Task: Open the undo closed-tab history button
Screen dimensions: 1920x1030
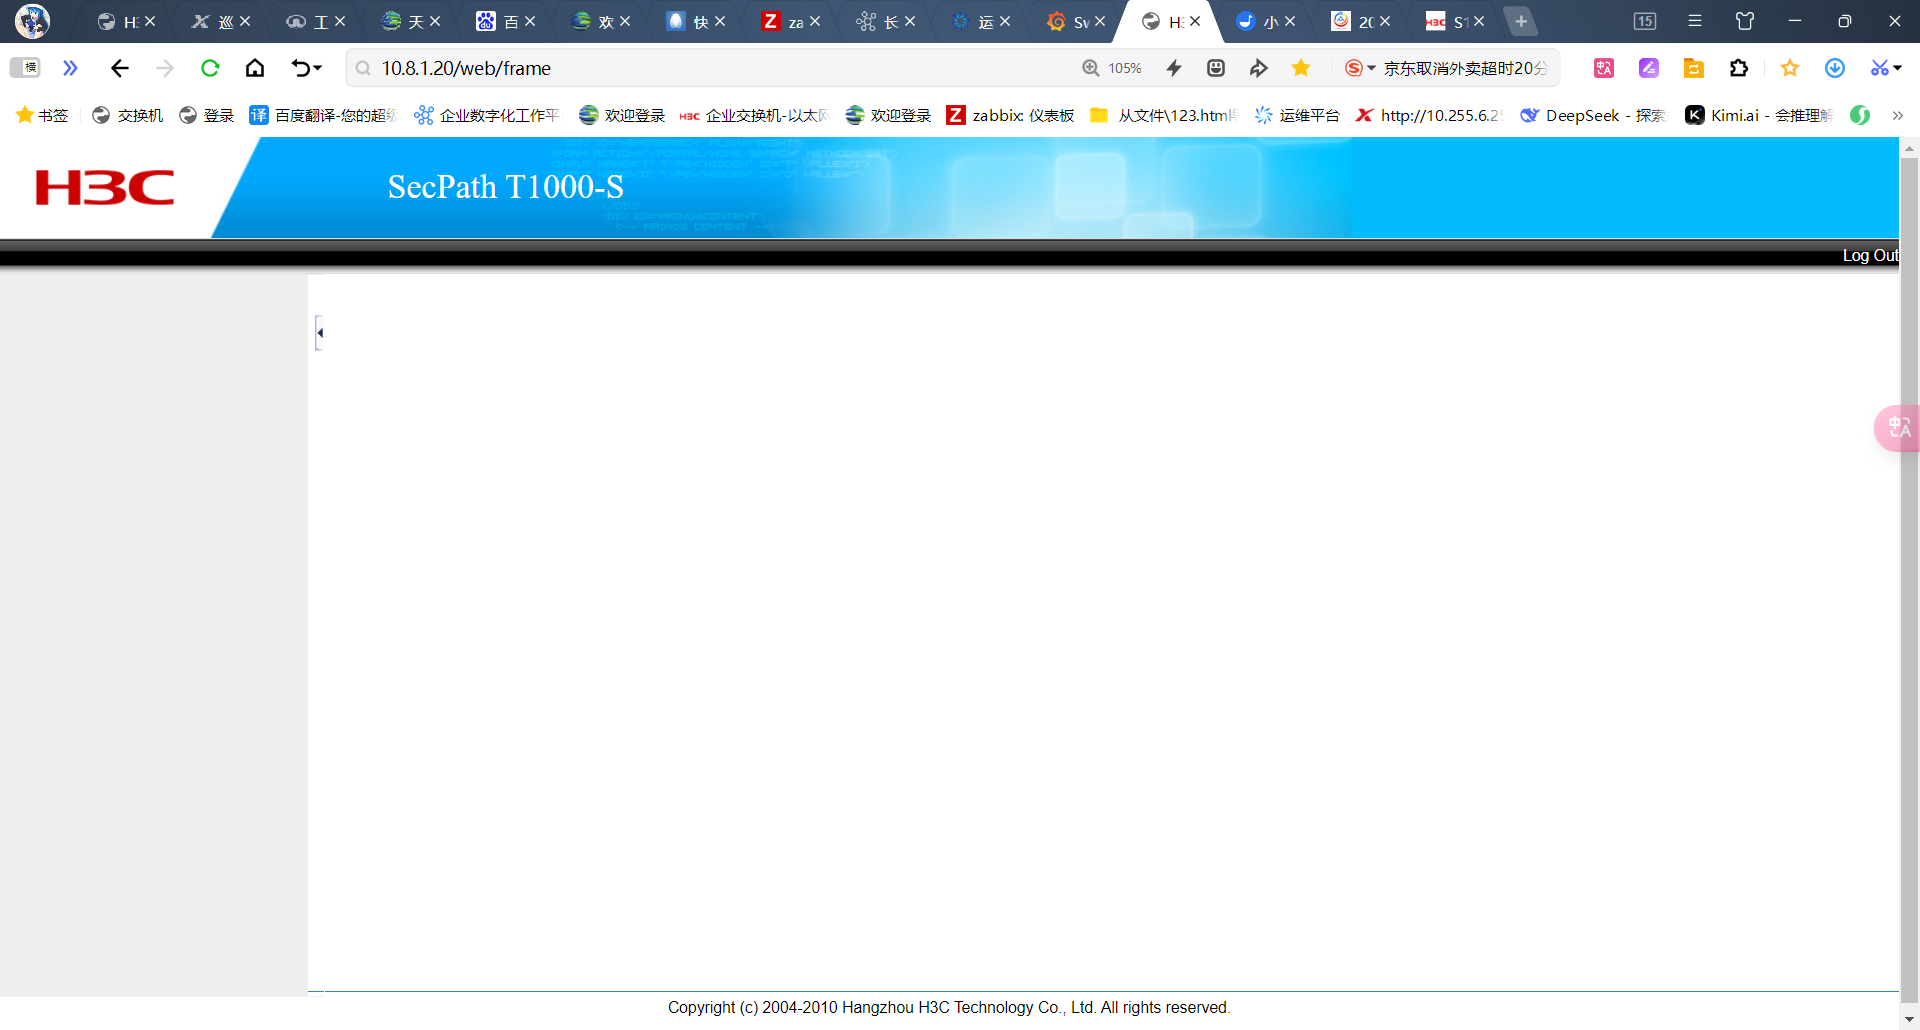Action: (x=306, y=68)
